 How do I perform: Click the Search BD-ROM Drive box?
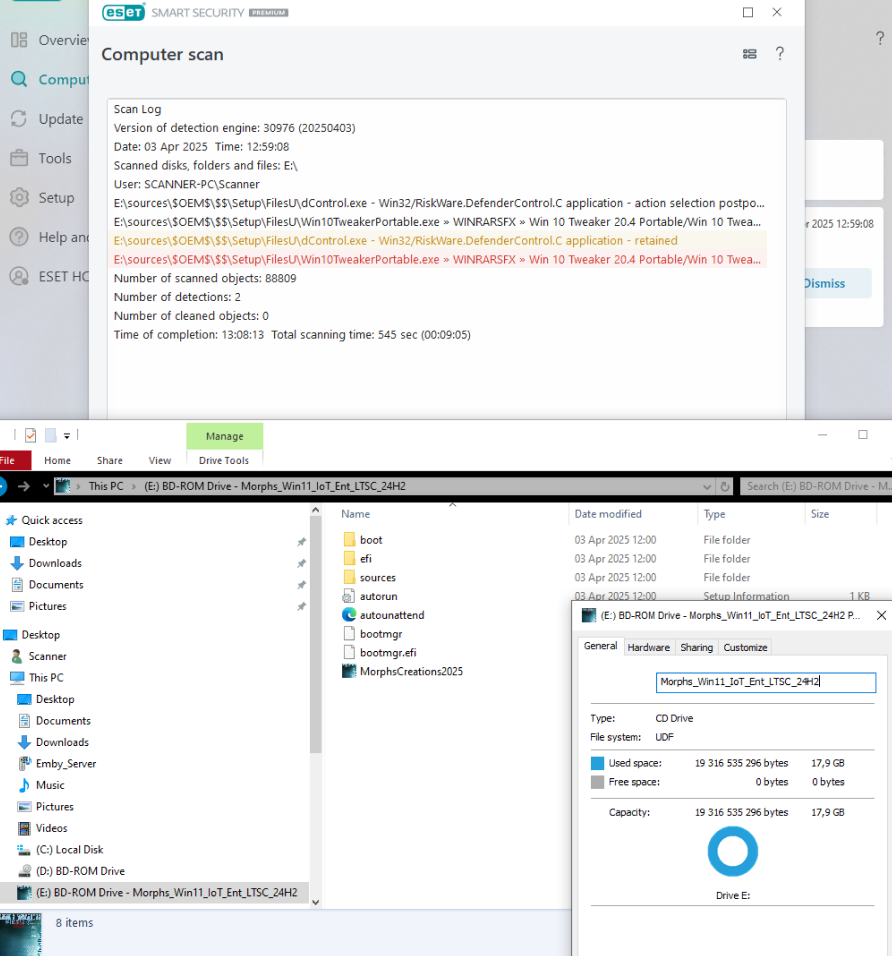(x=816, y=487)
